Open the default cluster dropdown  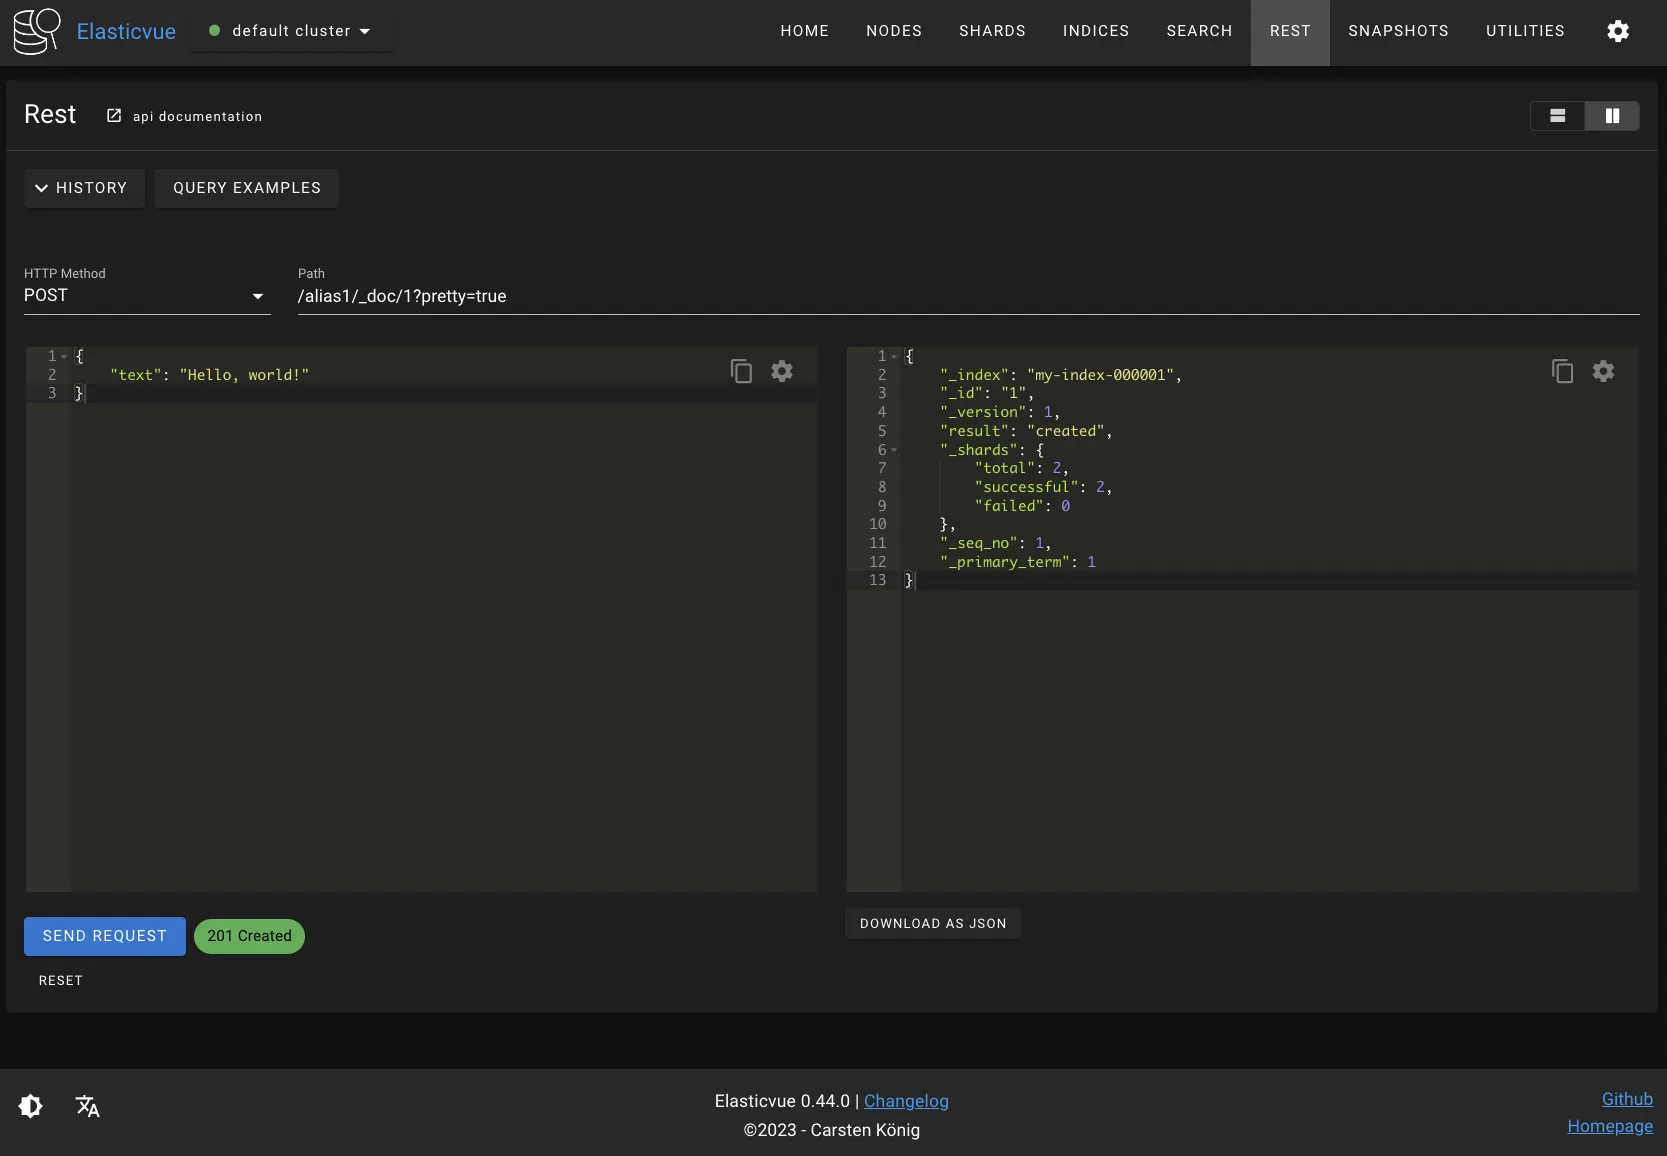click(291, 31)
